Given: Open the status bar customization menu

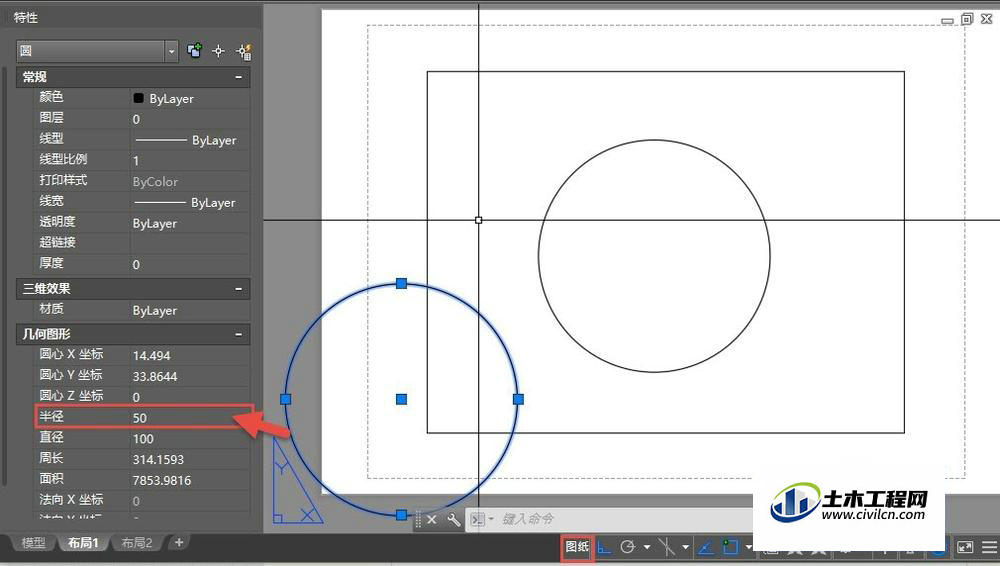Looking at the screenshot, I should 989,547.
